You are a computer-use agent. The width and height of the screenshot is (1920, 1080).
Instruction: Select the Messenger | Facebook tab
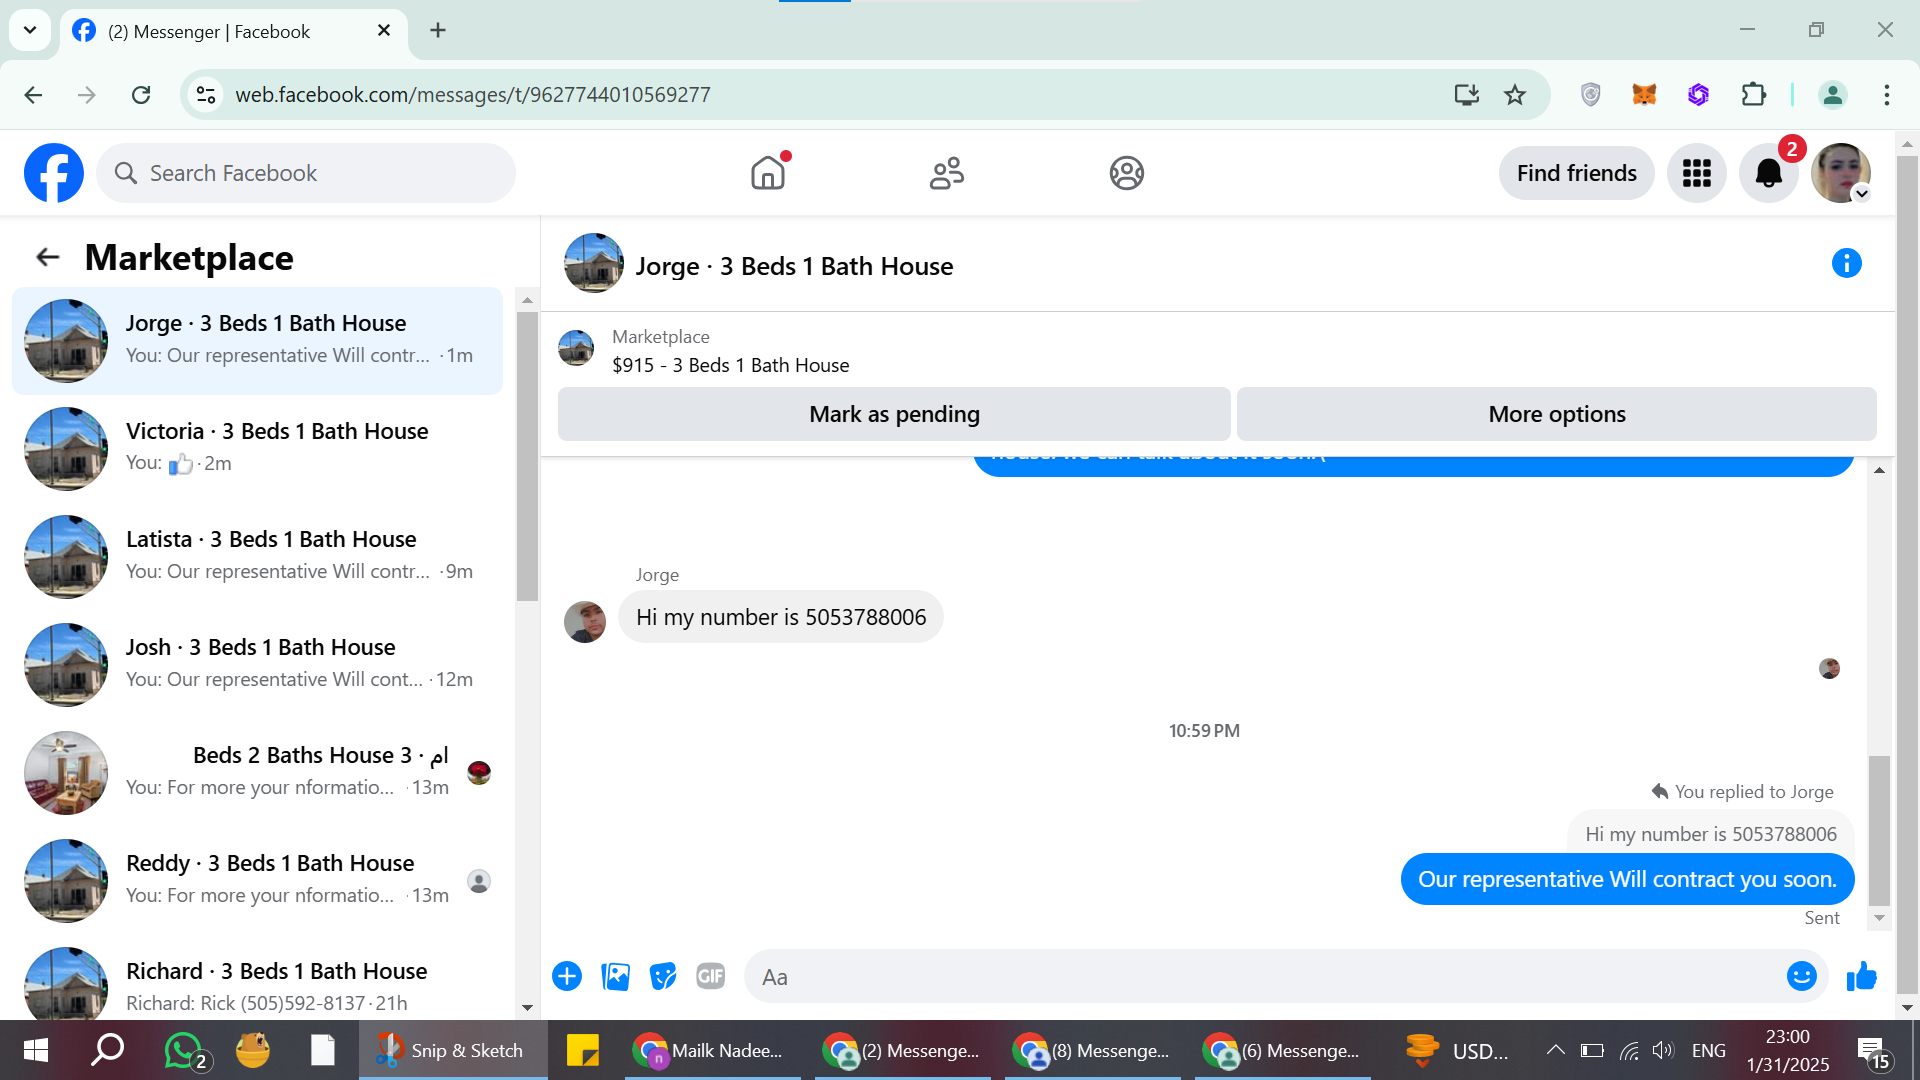234,31
